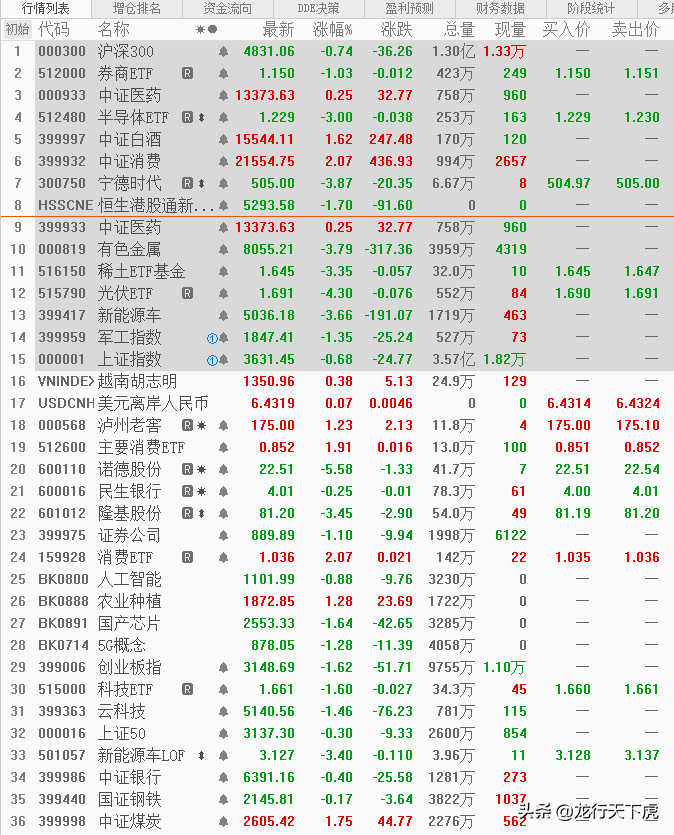This screenshot has height=835, width=674.
Task: Select the 农业种植 sector name
Action: coord(129,601)
